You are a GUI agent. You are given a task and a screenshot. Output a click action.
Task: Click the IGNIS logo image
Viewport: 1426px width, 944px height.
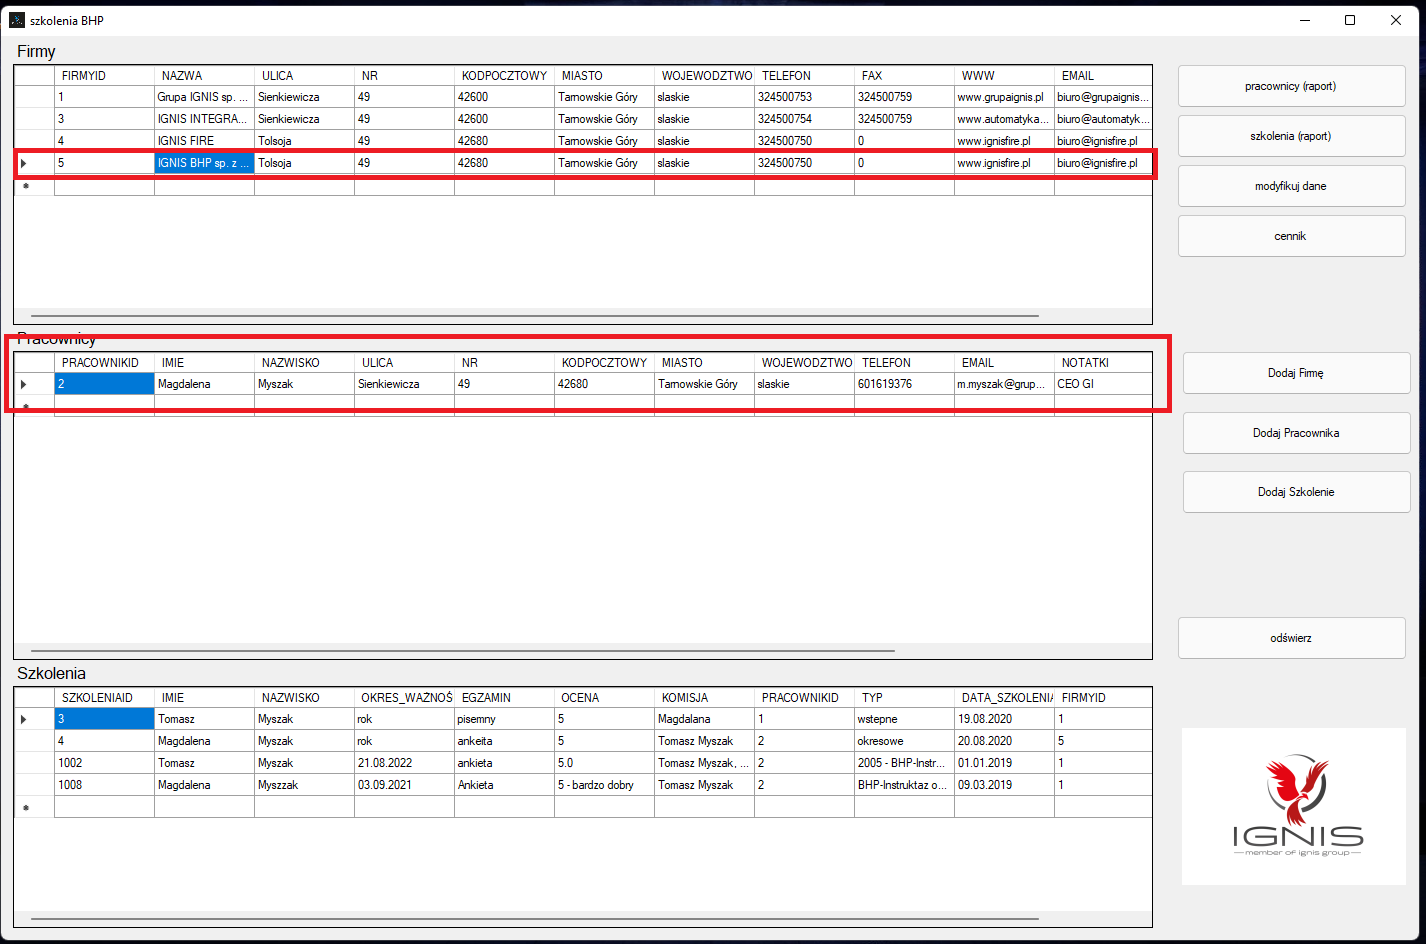tap(1294, 806)
